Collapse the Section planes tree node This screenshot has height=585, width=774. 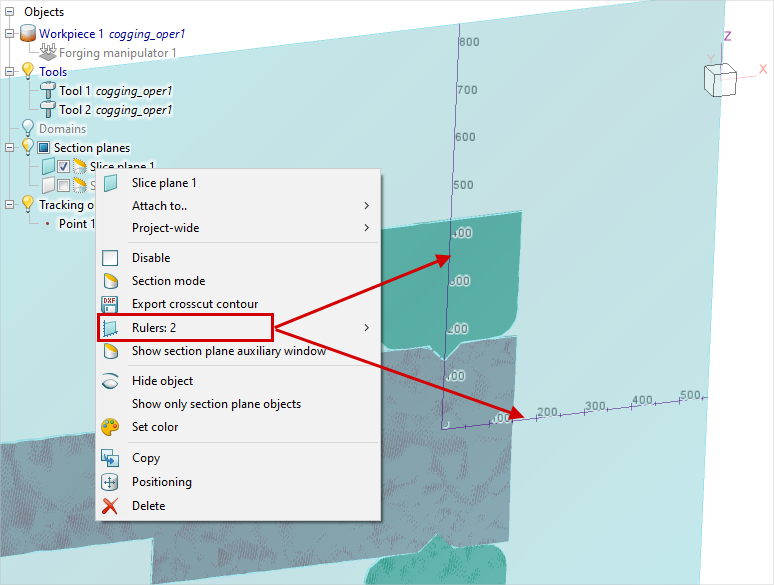[10, 148]
